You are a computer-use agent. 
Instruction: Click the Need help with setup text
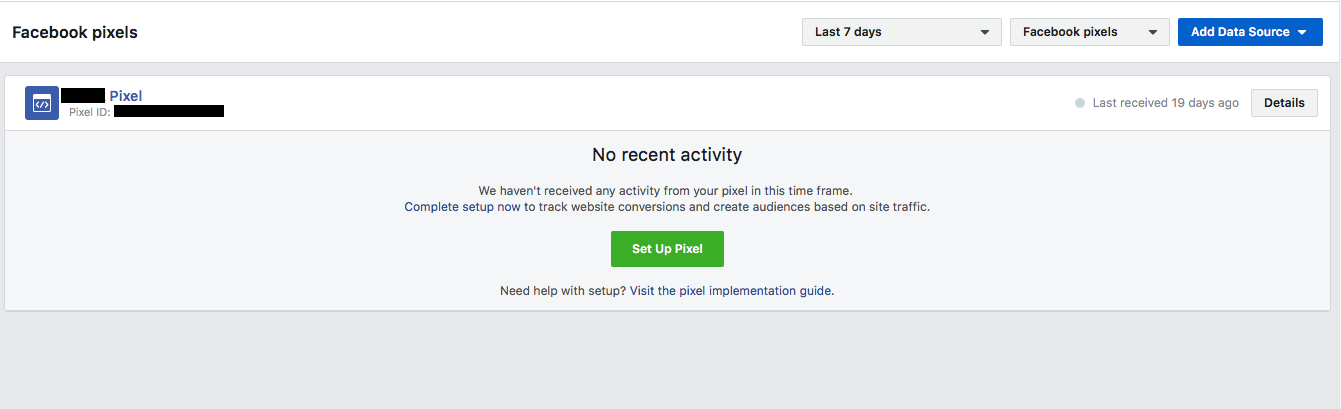tap(562, 291)
